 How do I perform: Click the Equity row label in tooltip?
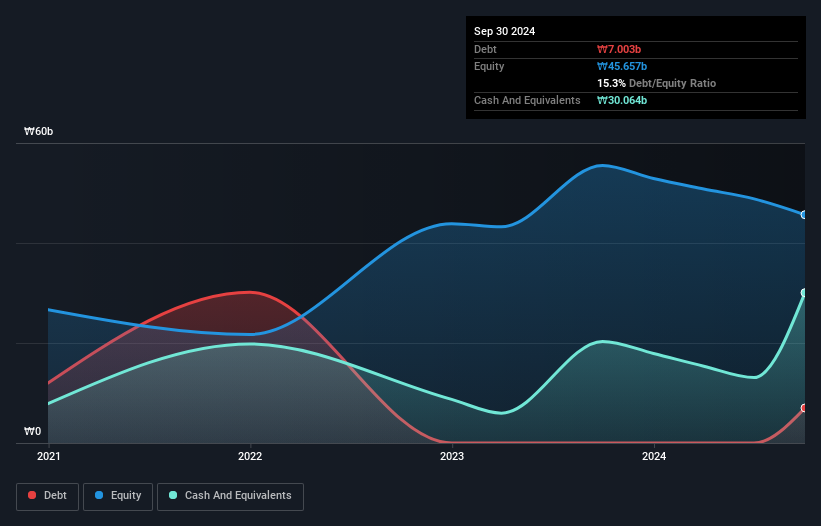[489, 66]
